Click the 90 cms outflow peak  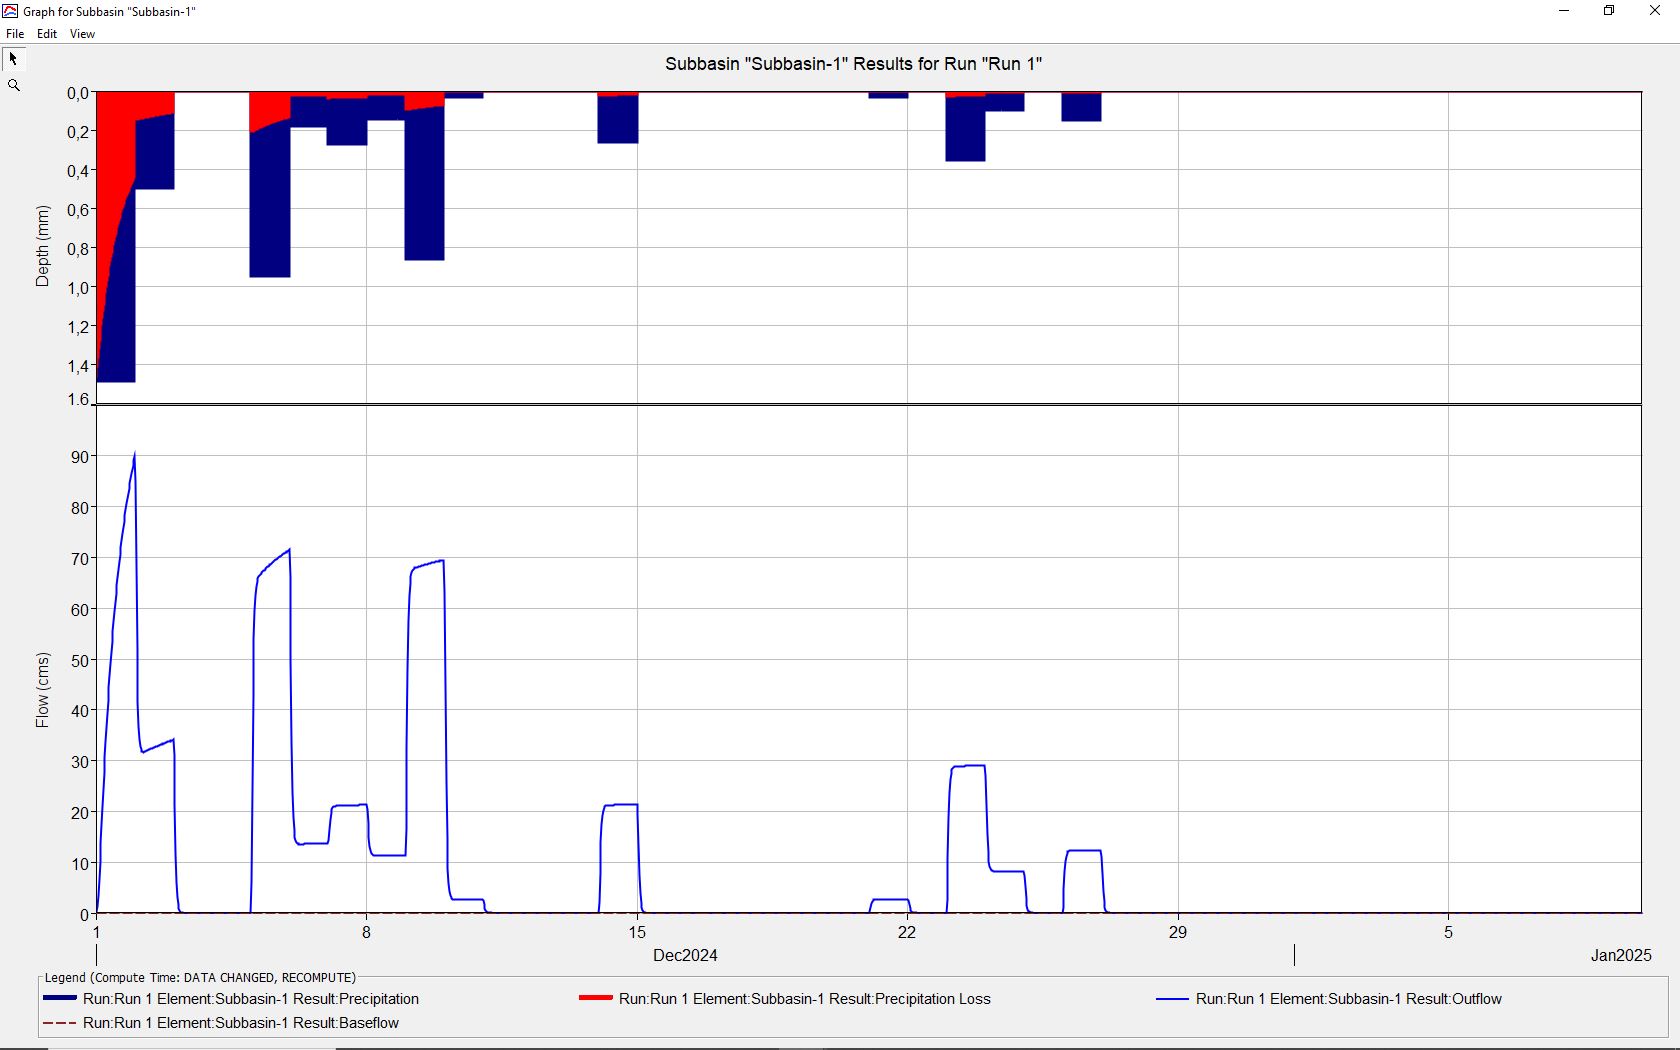click(134, 456)
